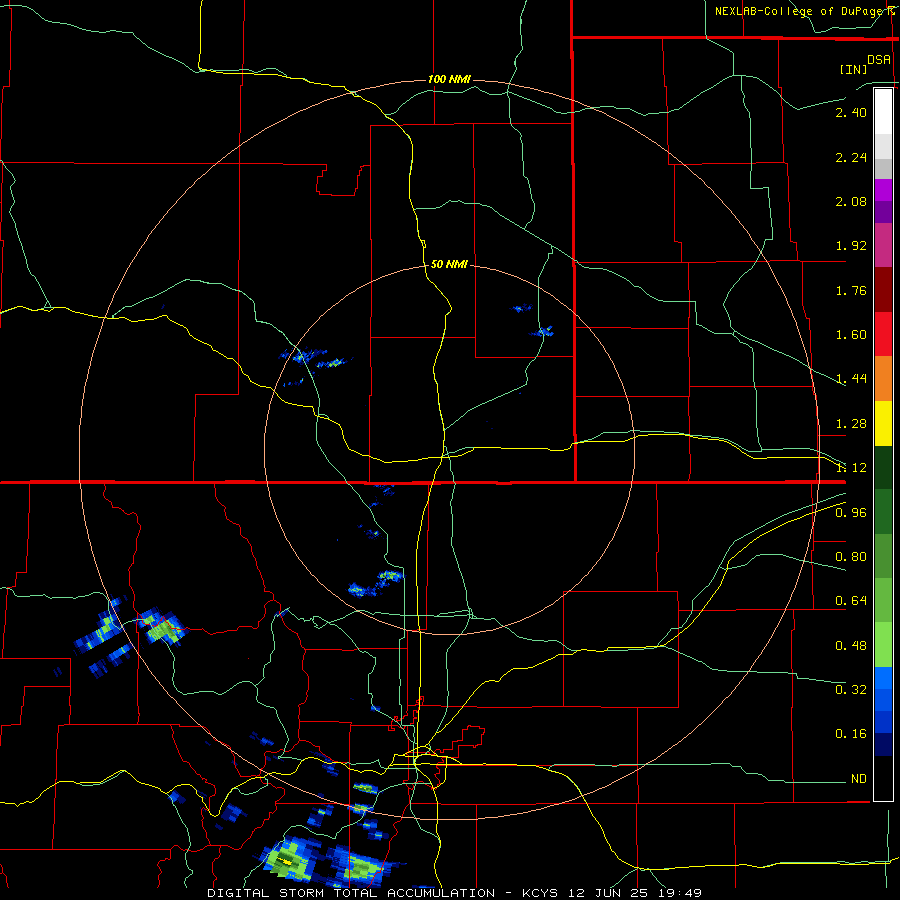Click the 2.40 legend value
Image resolution: width=900 pixels, height=900 pixels.
coord(851,112)
